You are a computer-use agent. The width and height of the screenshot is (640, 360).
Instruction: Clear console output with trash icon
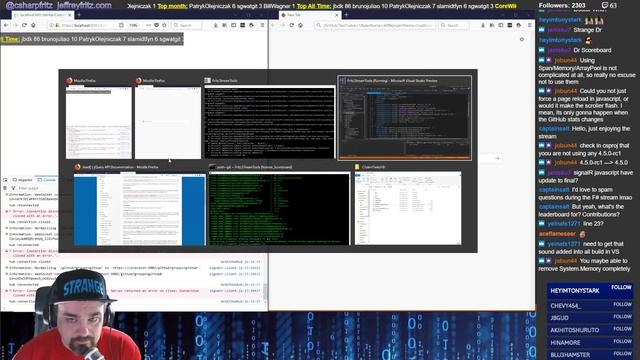click(5, 188)
